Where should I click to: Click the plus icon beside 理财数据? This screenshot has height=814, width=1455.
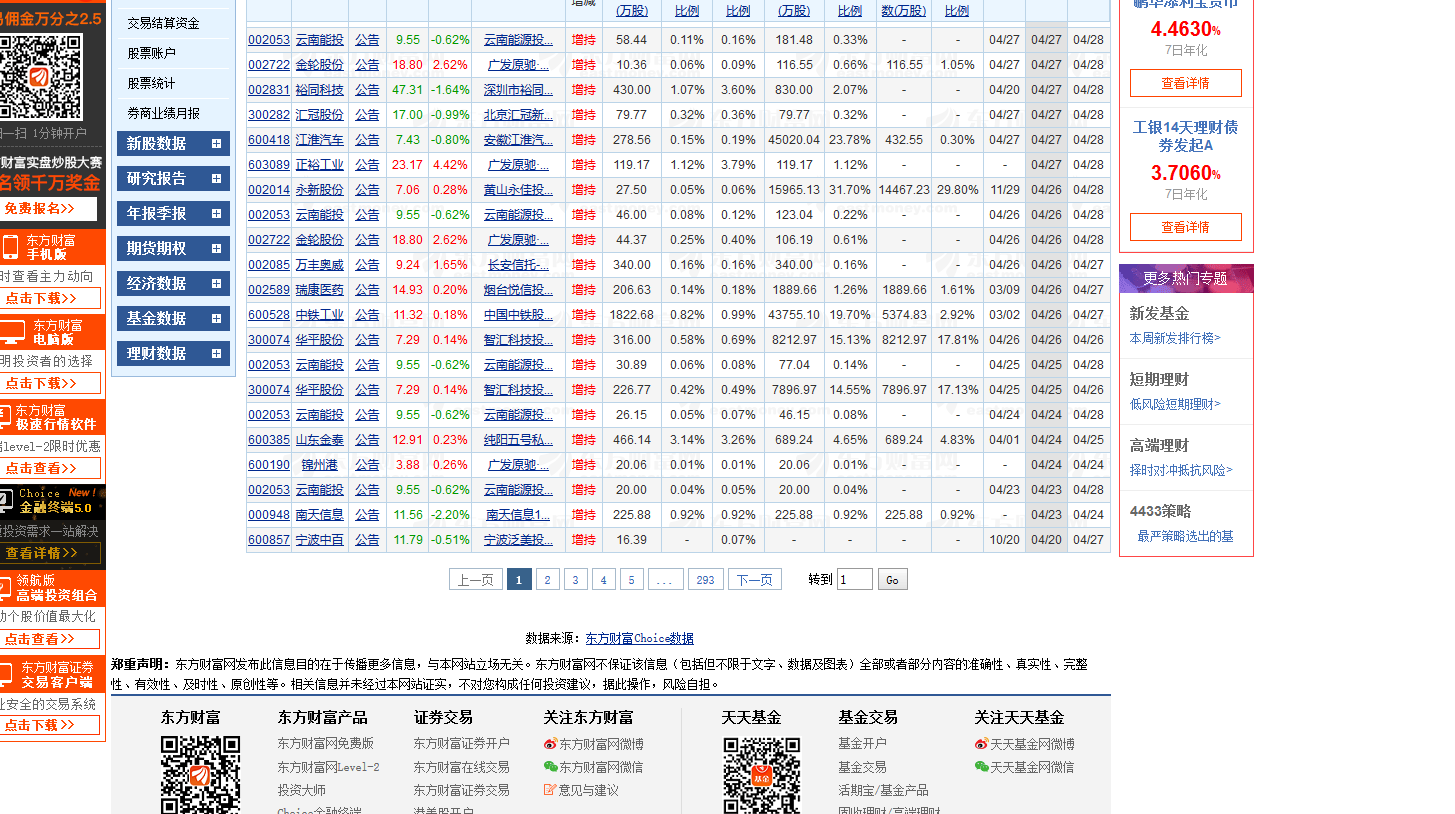216,354
